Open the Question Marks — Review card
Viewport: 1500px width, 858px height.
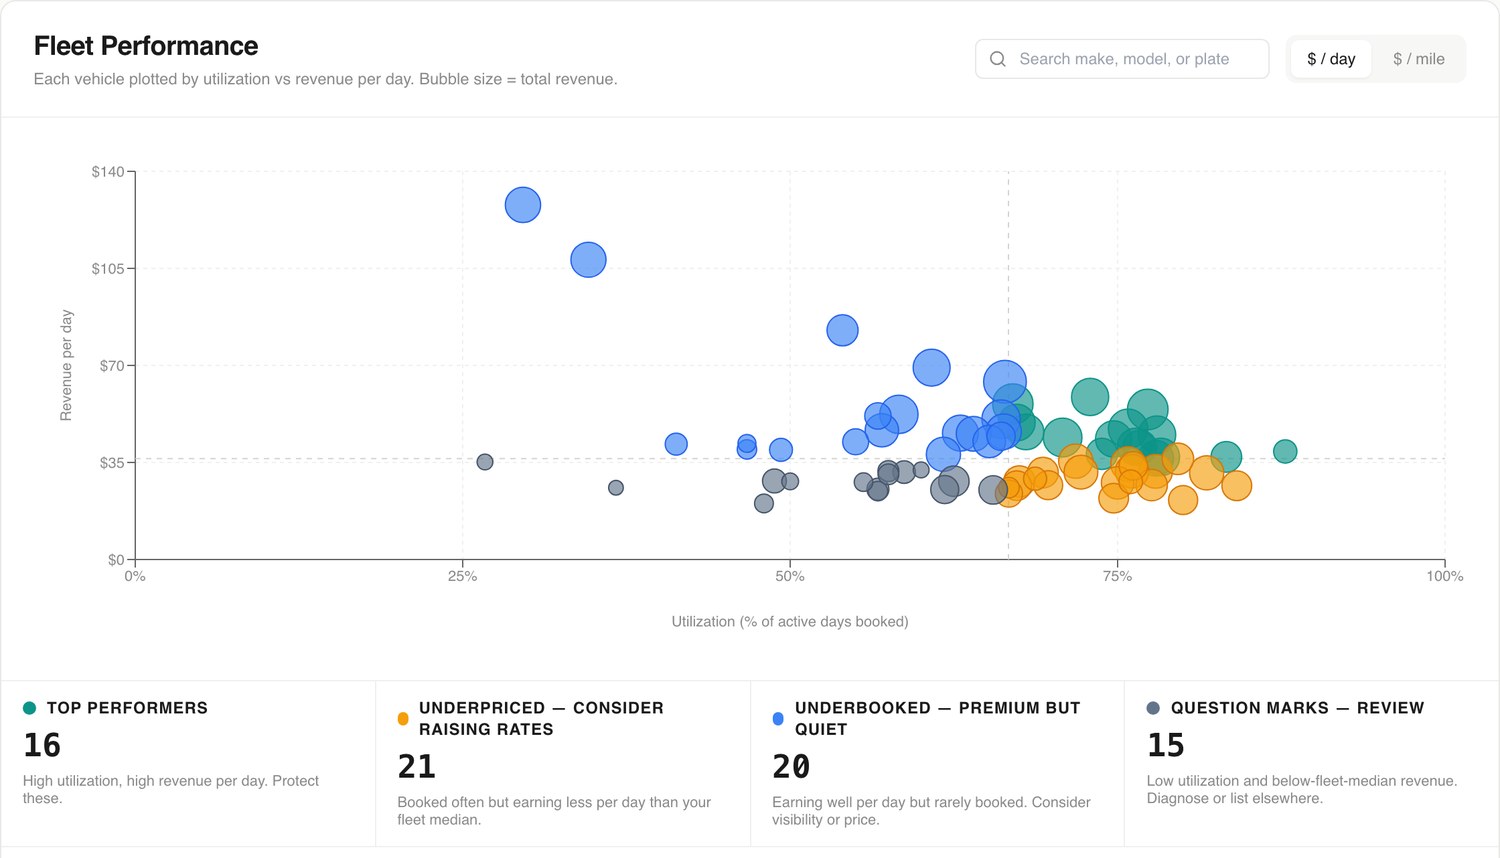1312,764
